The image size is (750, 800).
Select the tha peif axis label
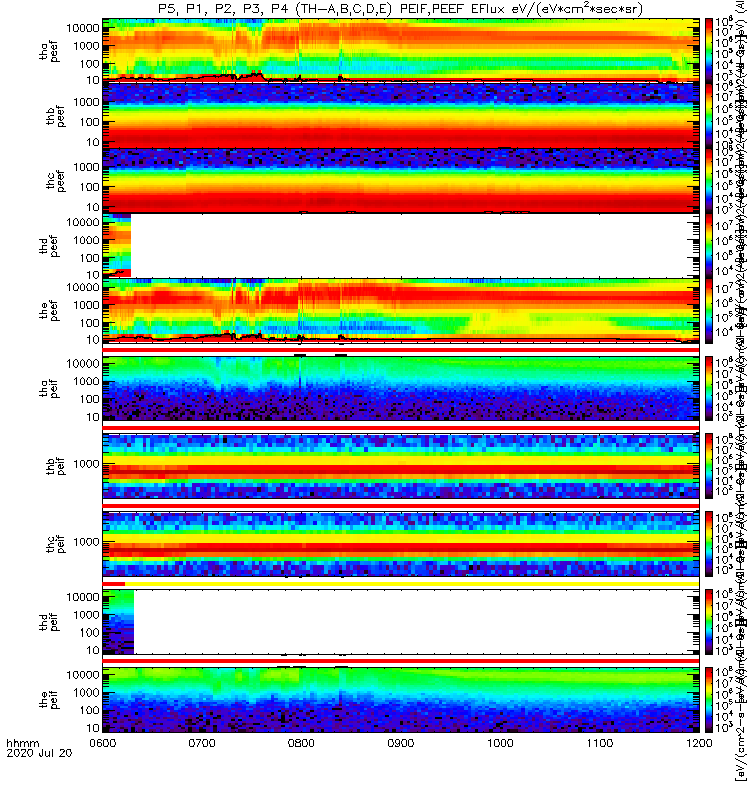click(49, 388)
